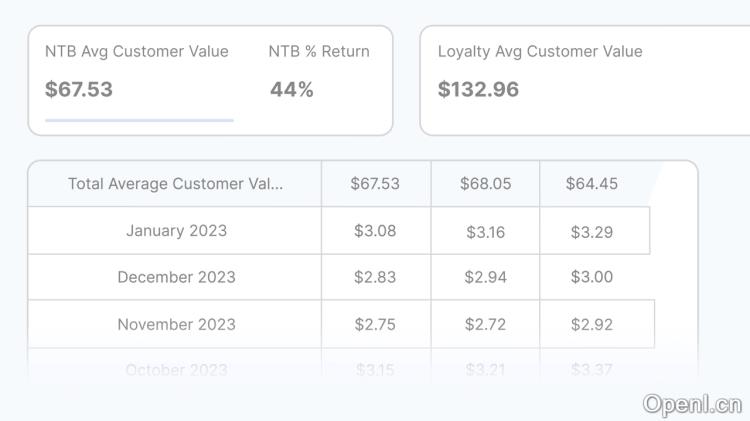Click the 44% return figure
The image size is (750, 421).
pyautogui.click(x=291, y=89)
